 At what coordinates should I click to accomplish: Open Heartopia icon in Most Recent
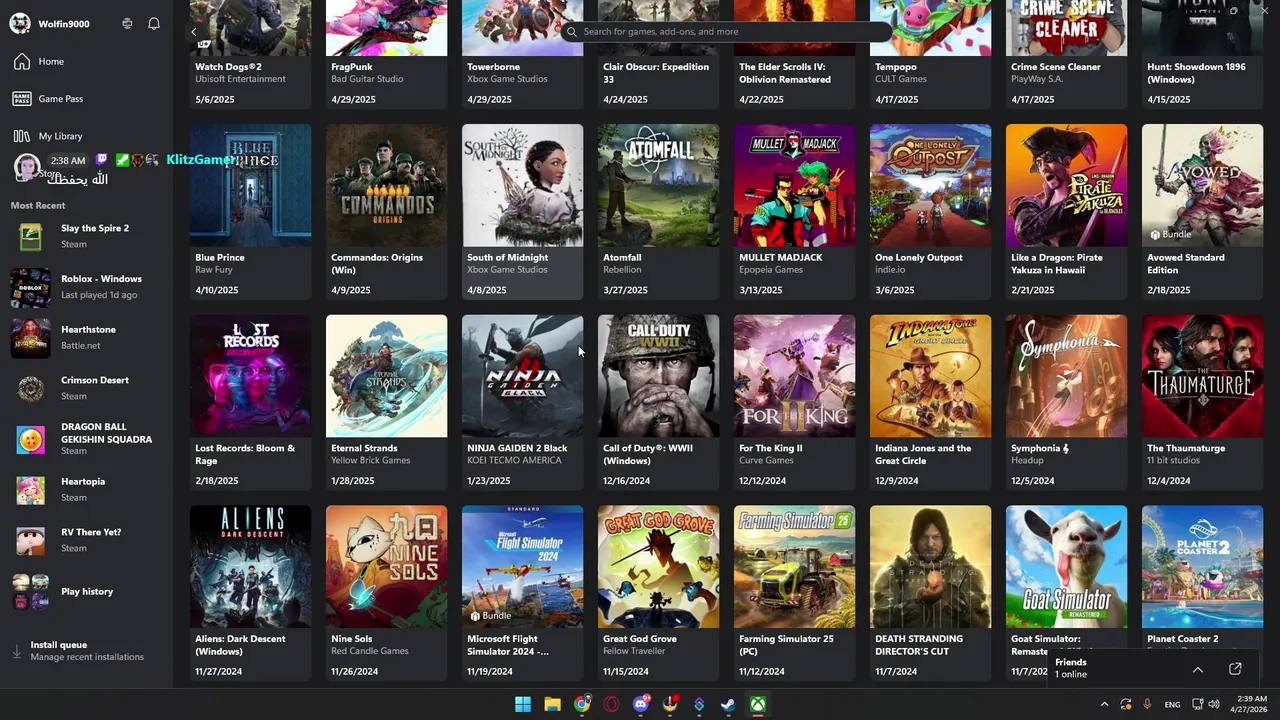31,490
